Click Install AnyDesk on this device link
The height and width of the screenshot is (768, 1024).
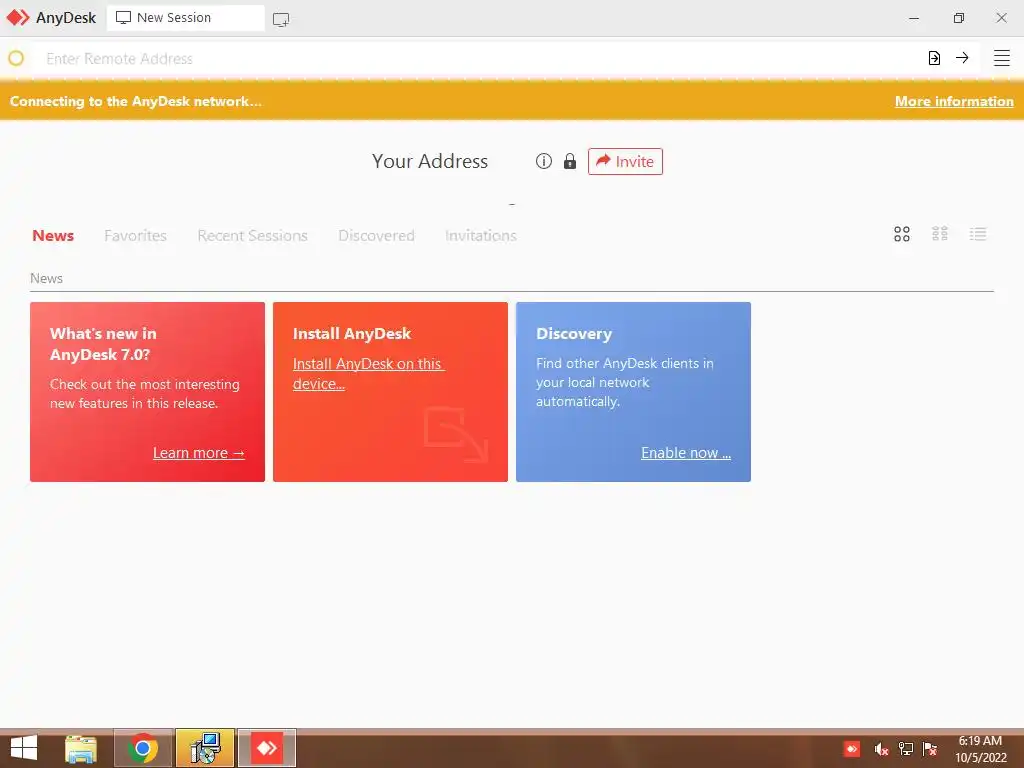tap(368, 374)
